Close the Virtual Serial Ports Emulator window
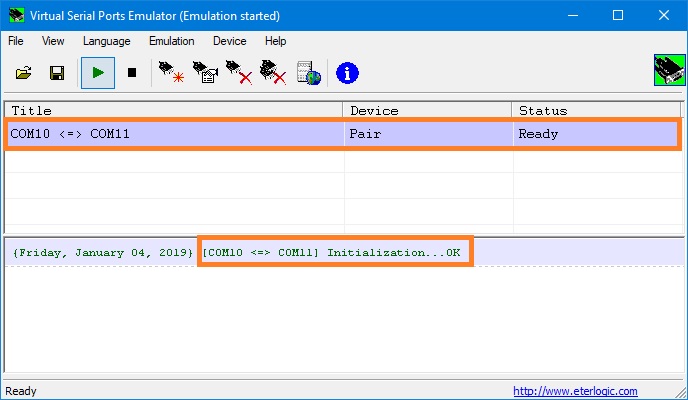Screen dimensions: 688x400 664,15
